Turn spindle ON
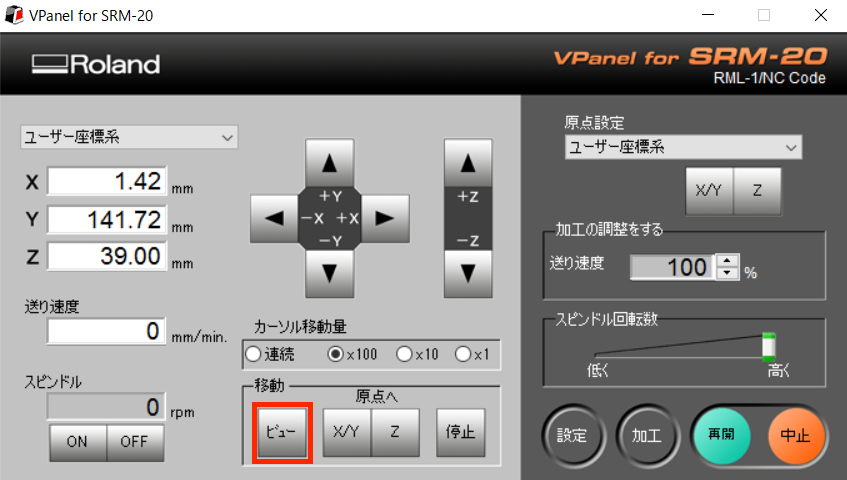Viewport: 847px width, 480px height. tap(78, 442)
